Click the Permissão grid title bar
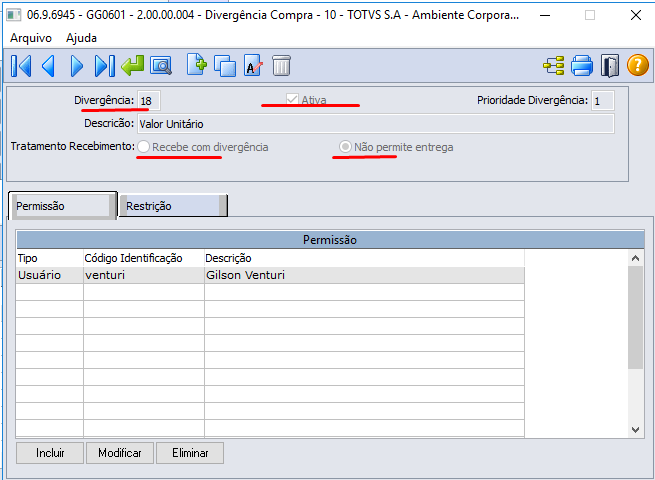 330,240
